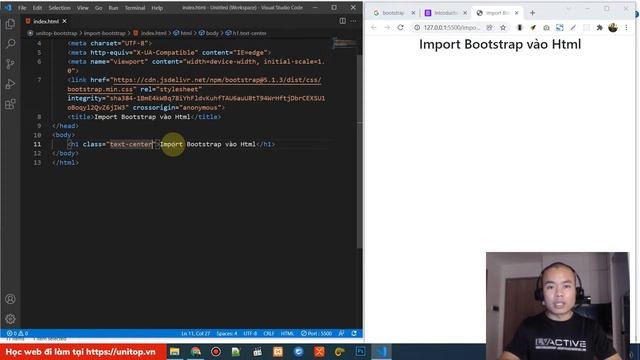Open the Go menu in VS Code

[x=98, y=8]
